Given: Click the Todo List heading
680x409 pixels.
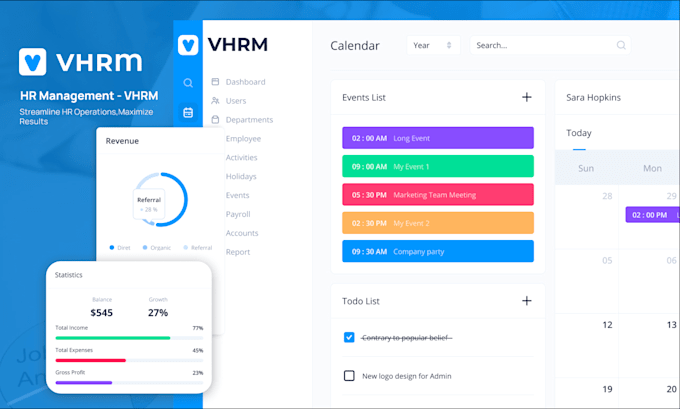Looking at the screenshot, I should coord(361,301).
